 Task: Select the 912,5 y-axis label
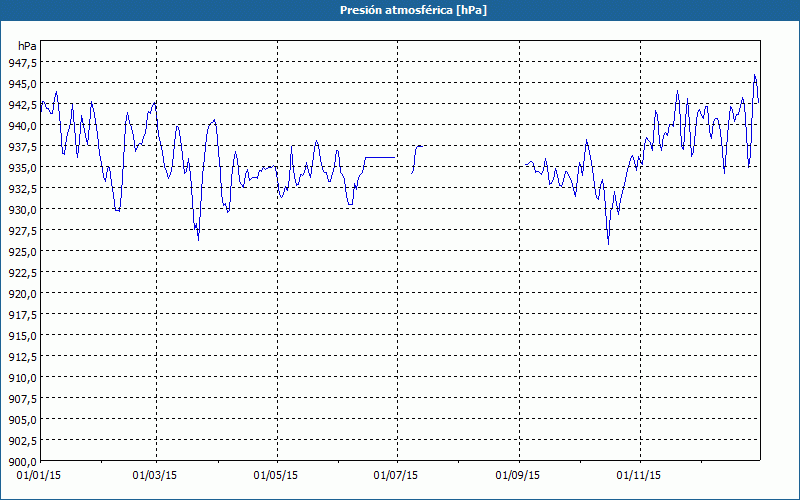(22, 357)
